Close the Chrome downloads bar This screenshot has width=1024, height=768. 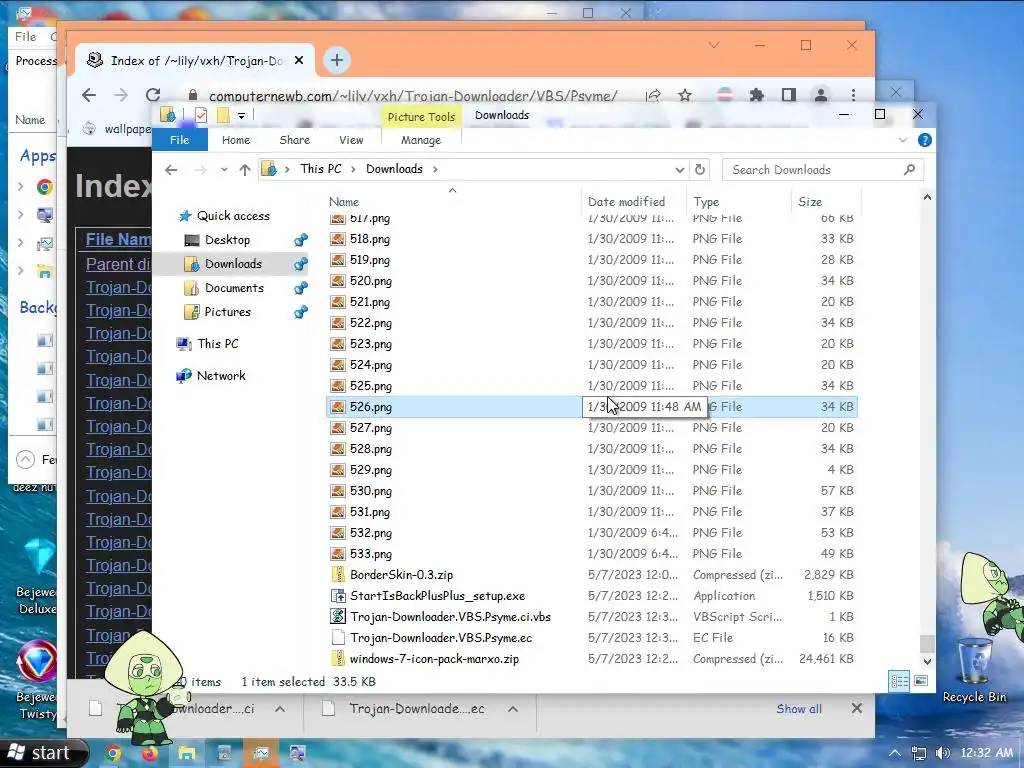(857, 709)
